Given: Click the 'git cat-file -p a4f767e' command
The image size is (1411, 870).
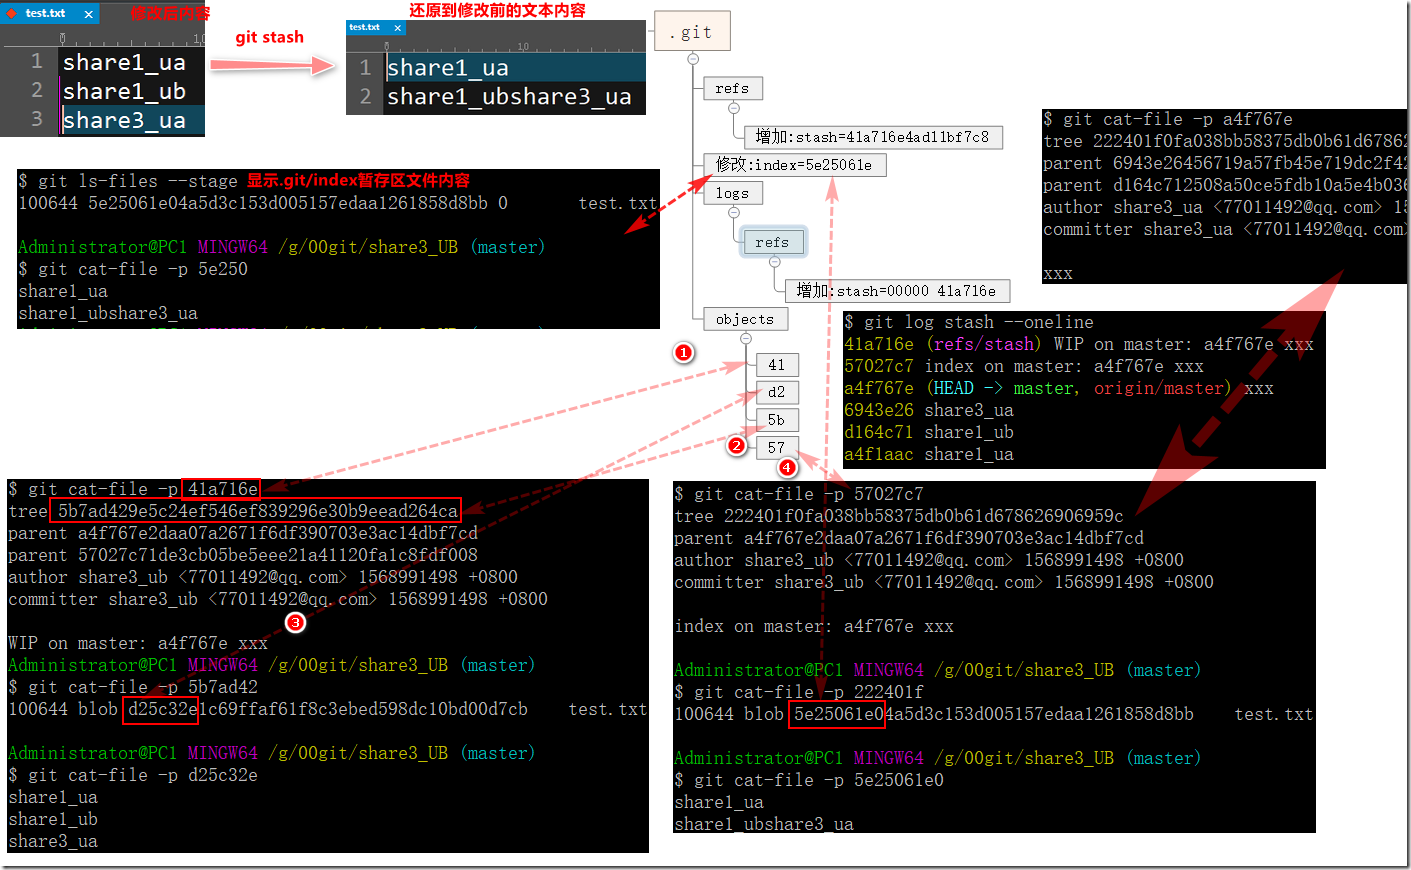Looking at the screenshot, I should [x=1168, y=119].
